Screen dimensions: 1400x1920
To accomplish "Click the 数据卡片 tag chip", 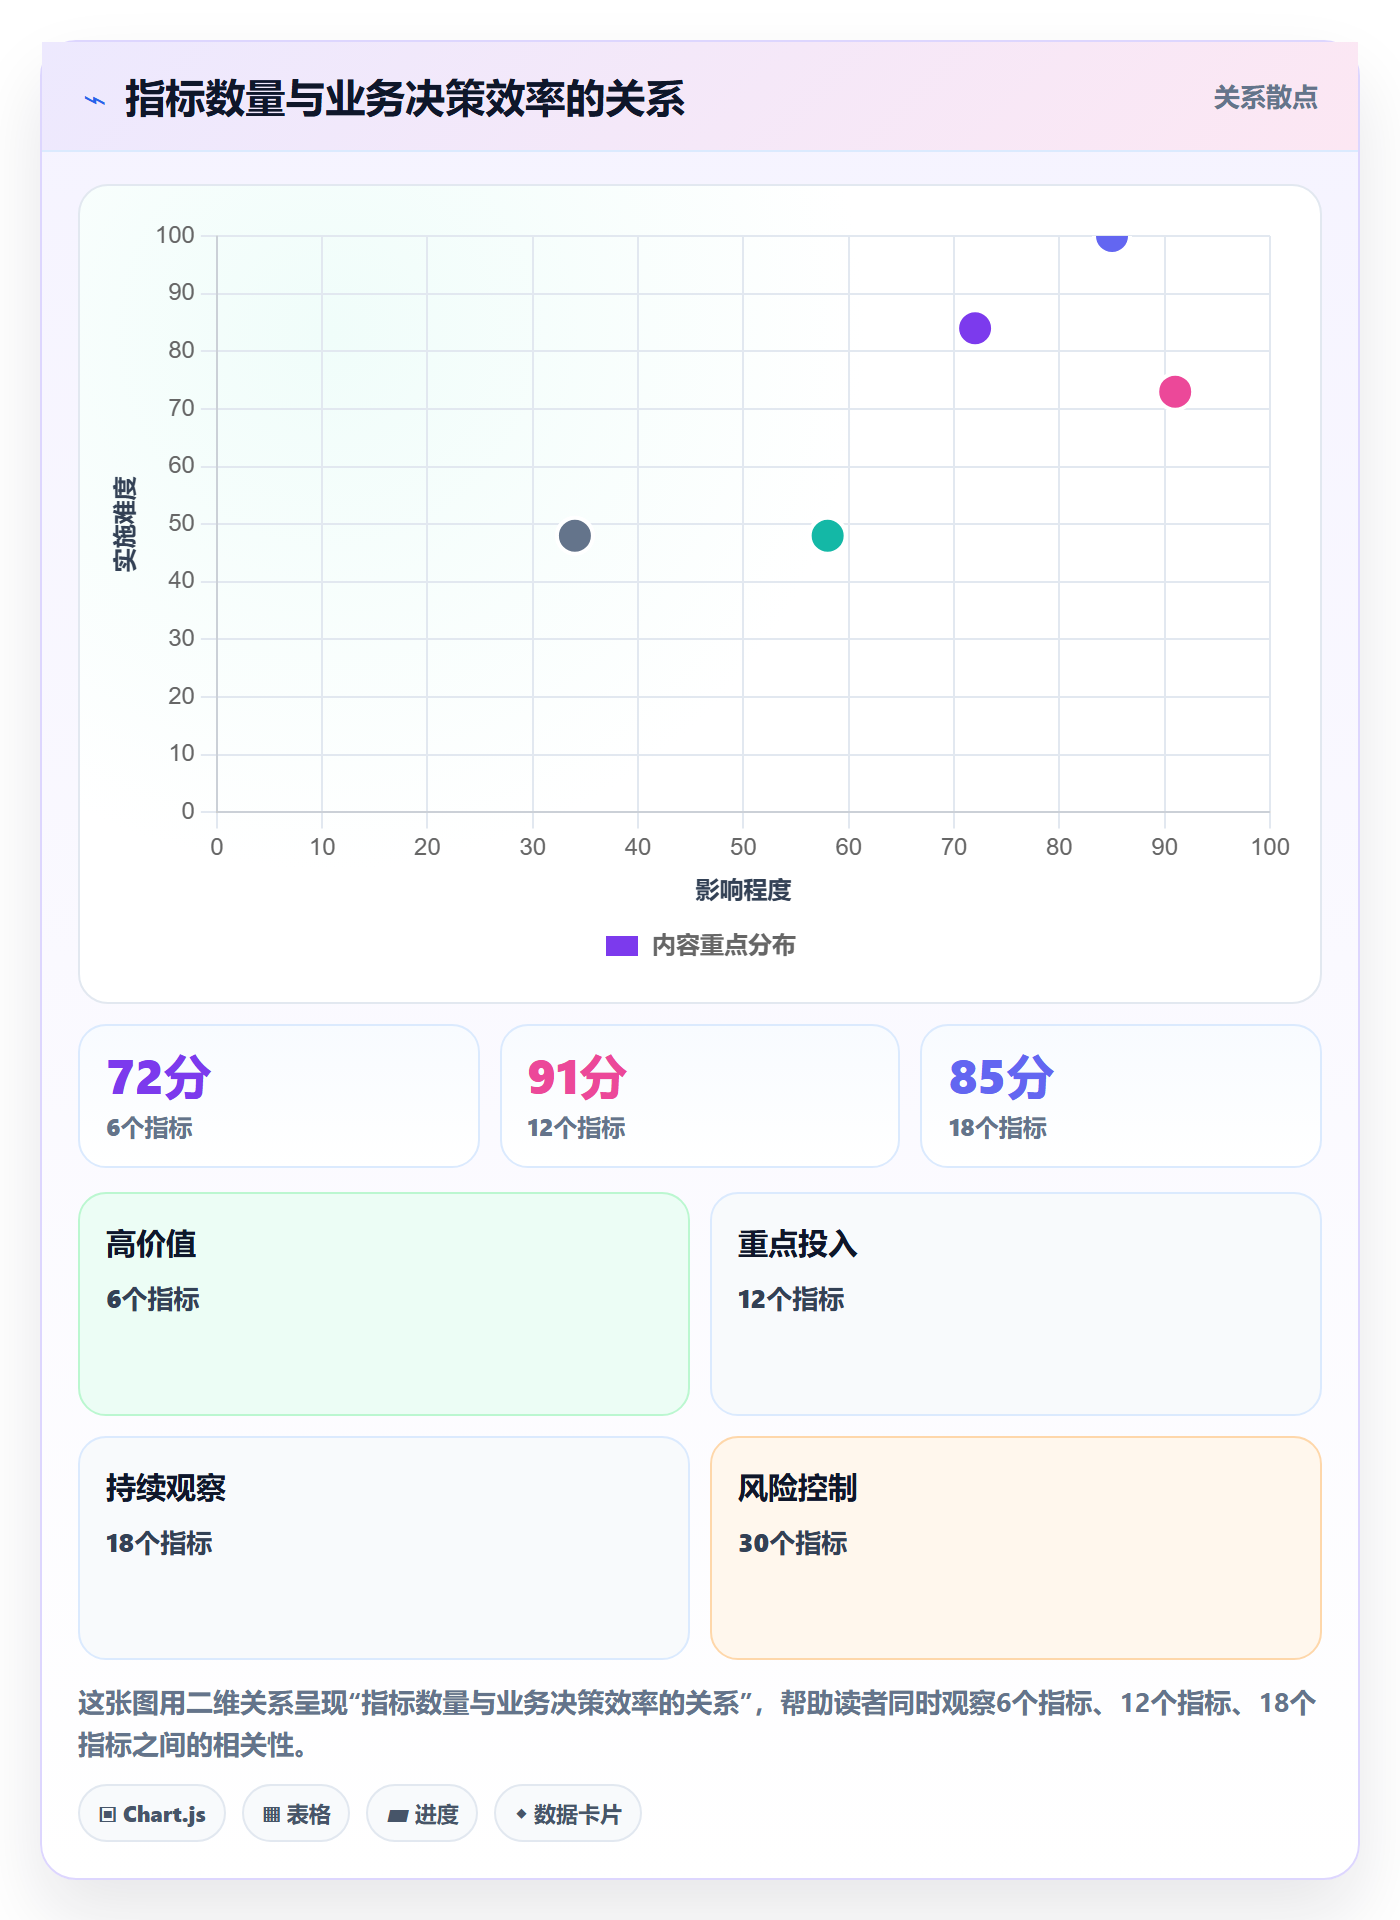I will [x=568, y=1814].
